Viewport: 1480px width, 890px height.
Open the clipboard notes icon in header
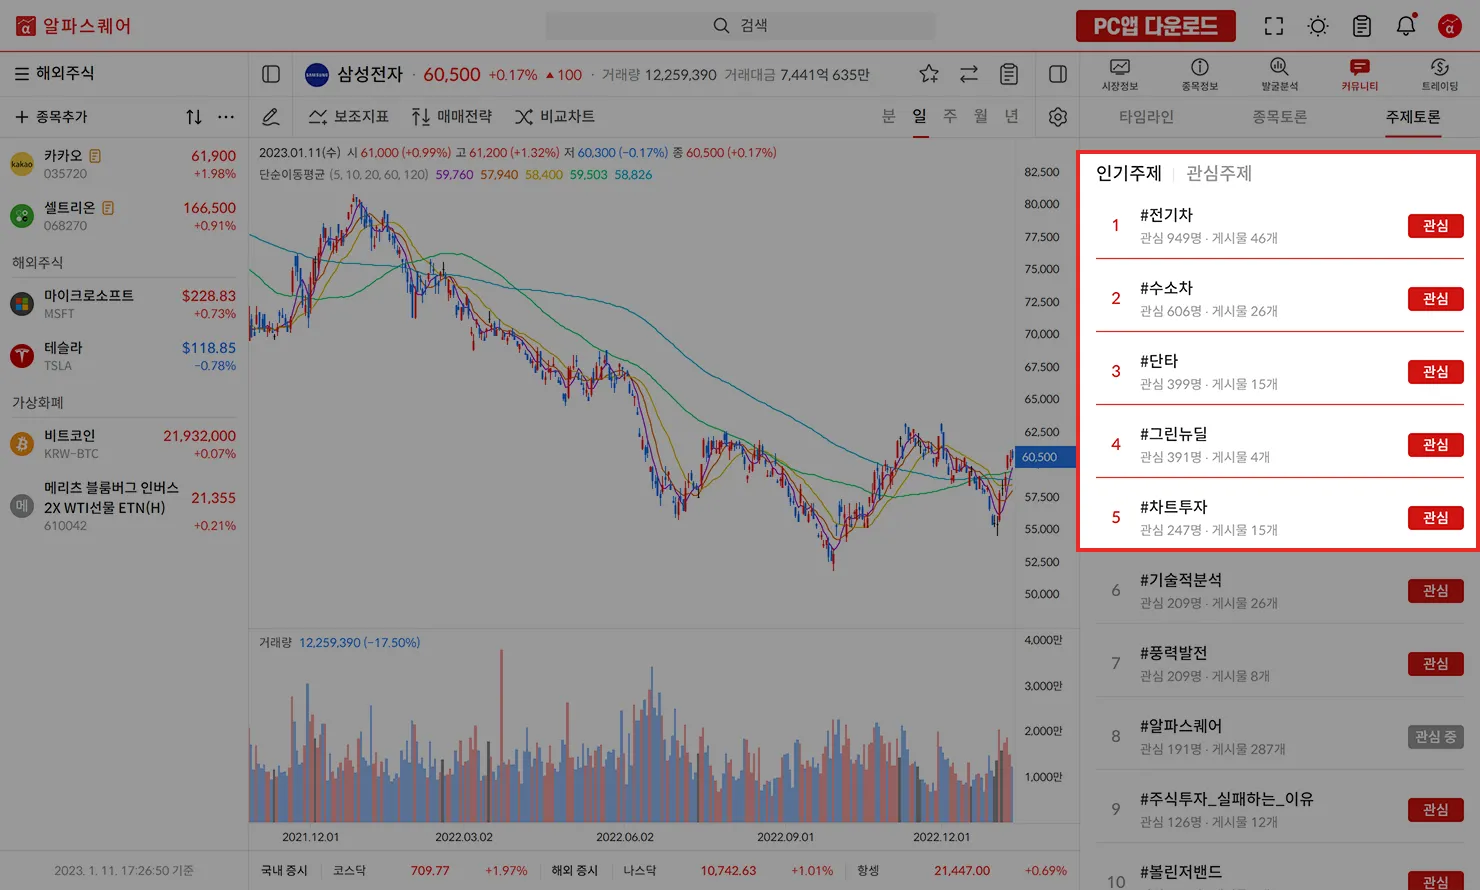1362,26
